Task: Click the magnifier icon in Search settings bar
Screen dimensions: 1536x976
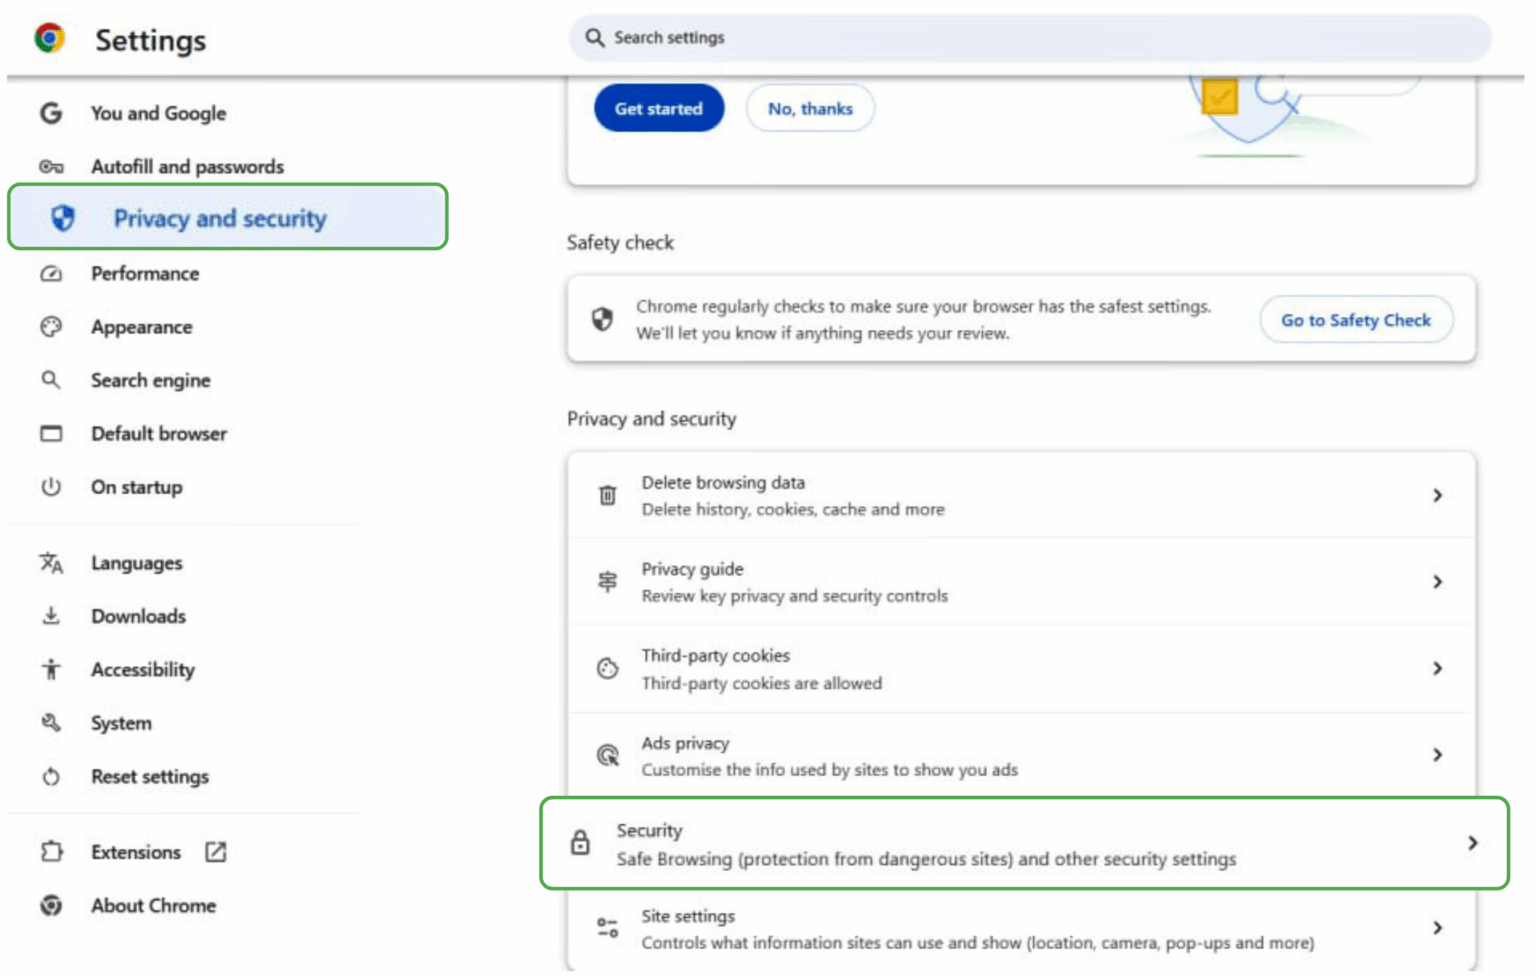Action: coord(595,38)
